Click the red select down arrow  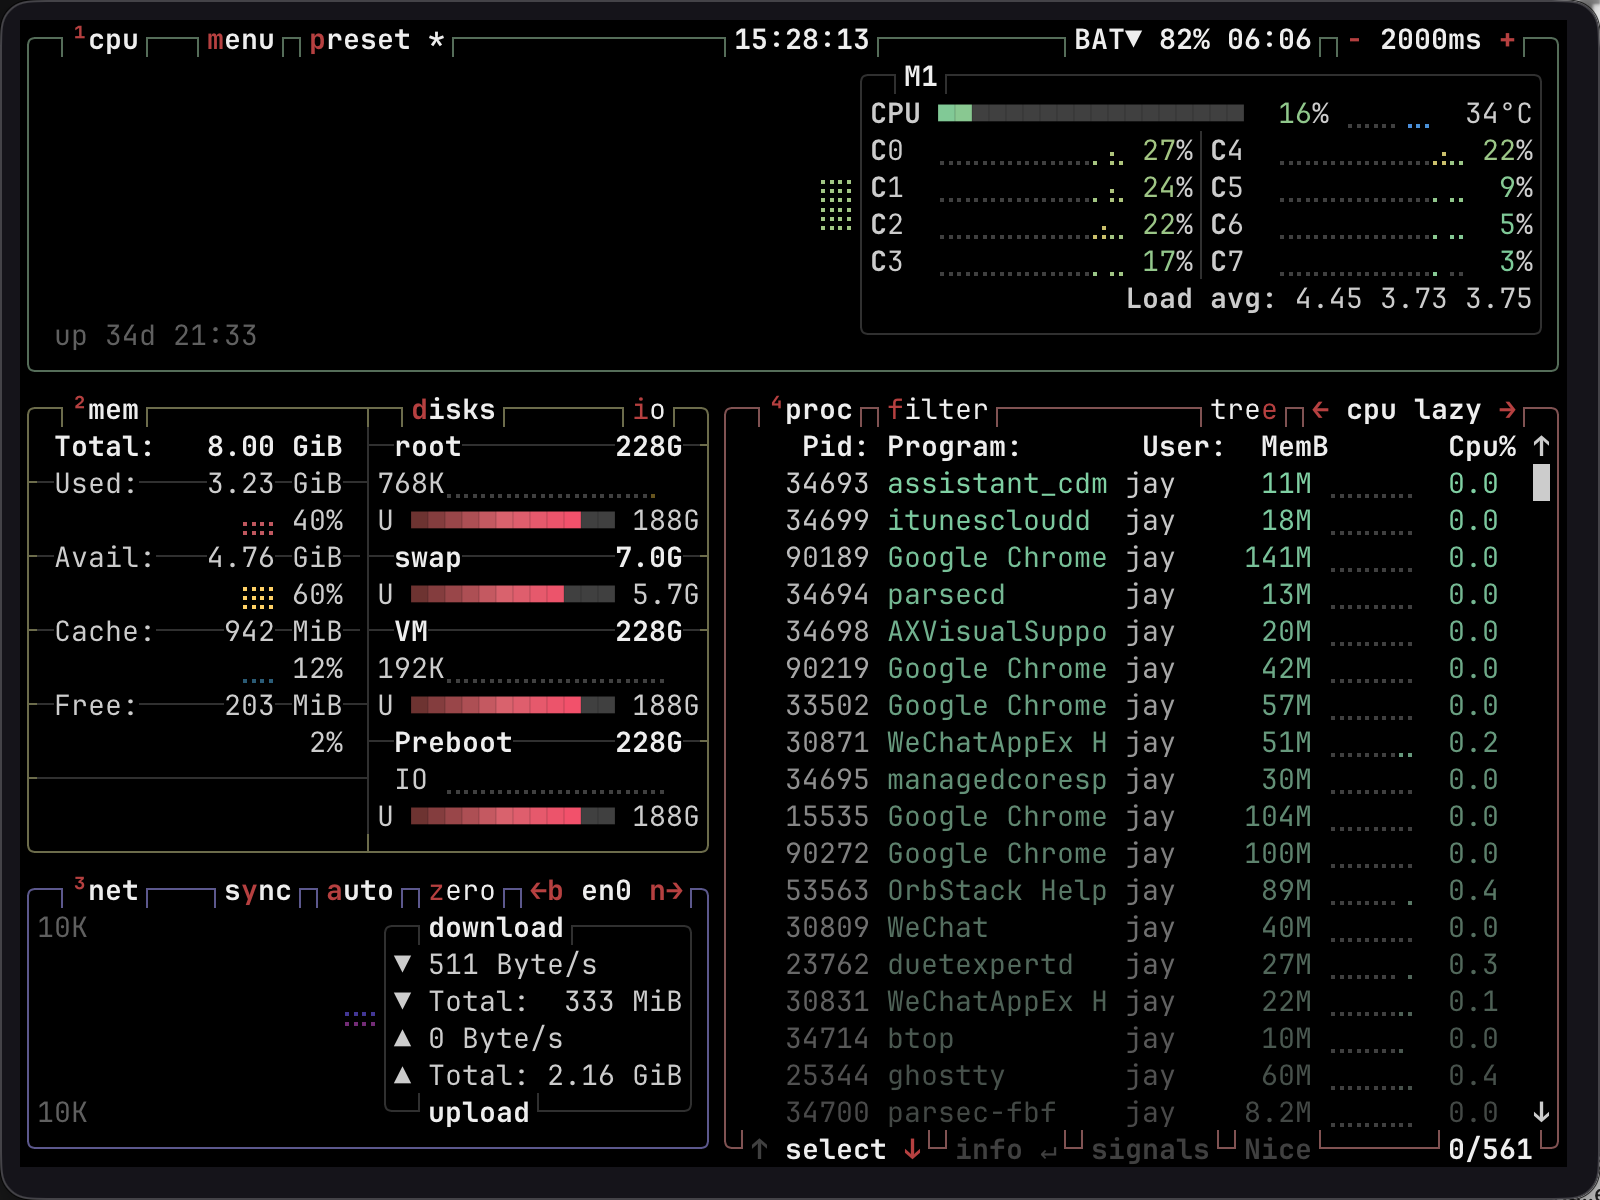tap(912, 1150)
